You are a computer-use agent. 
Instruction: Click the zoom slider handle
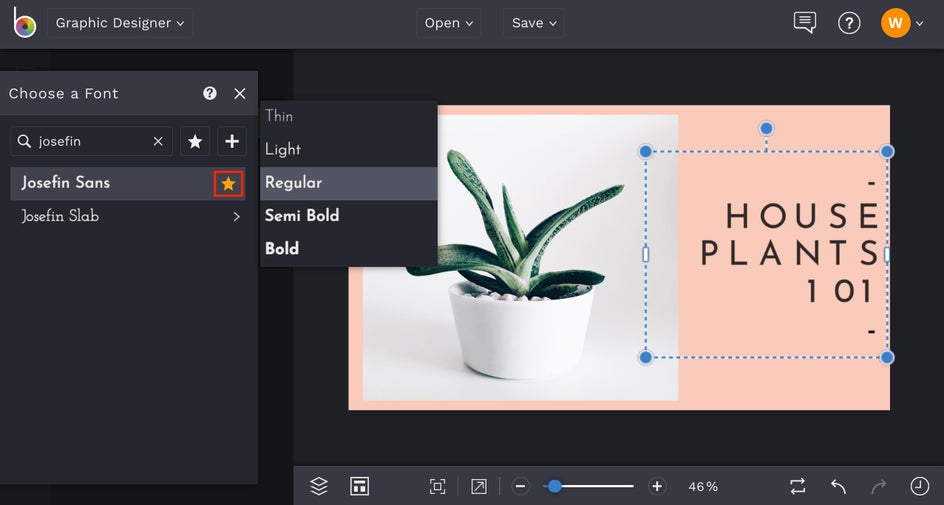coord(554,486)
